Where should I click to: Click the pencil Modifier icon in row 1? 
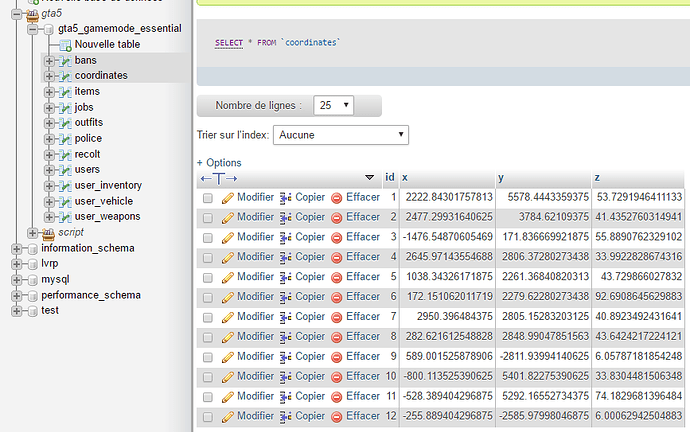[x=228, y=198]
